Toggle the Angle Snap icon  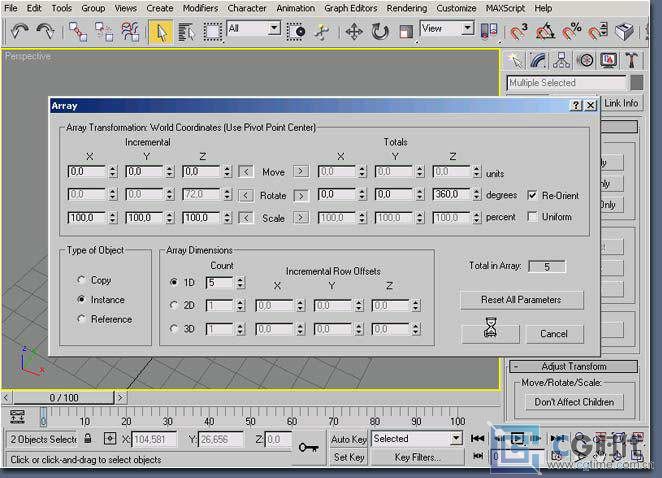coord(545,32)
